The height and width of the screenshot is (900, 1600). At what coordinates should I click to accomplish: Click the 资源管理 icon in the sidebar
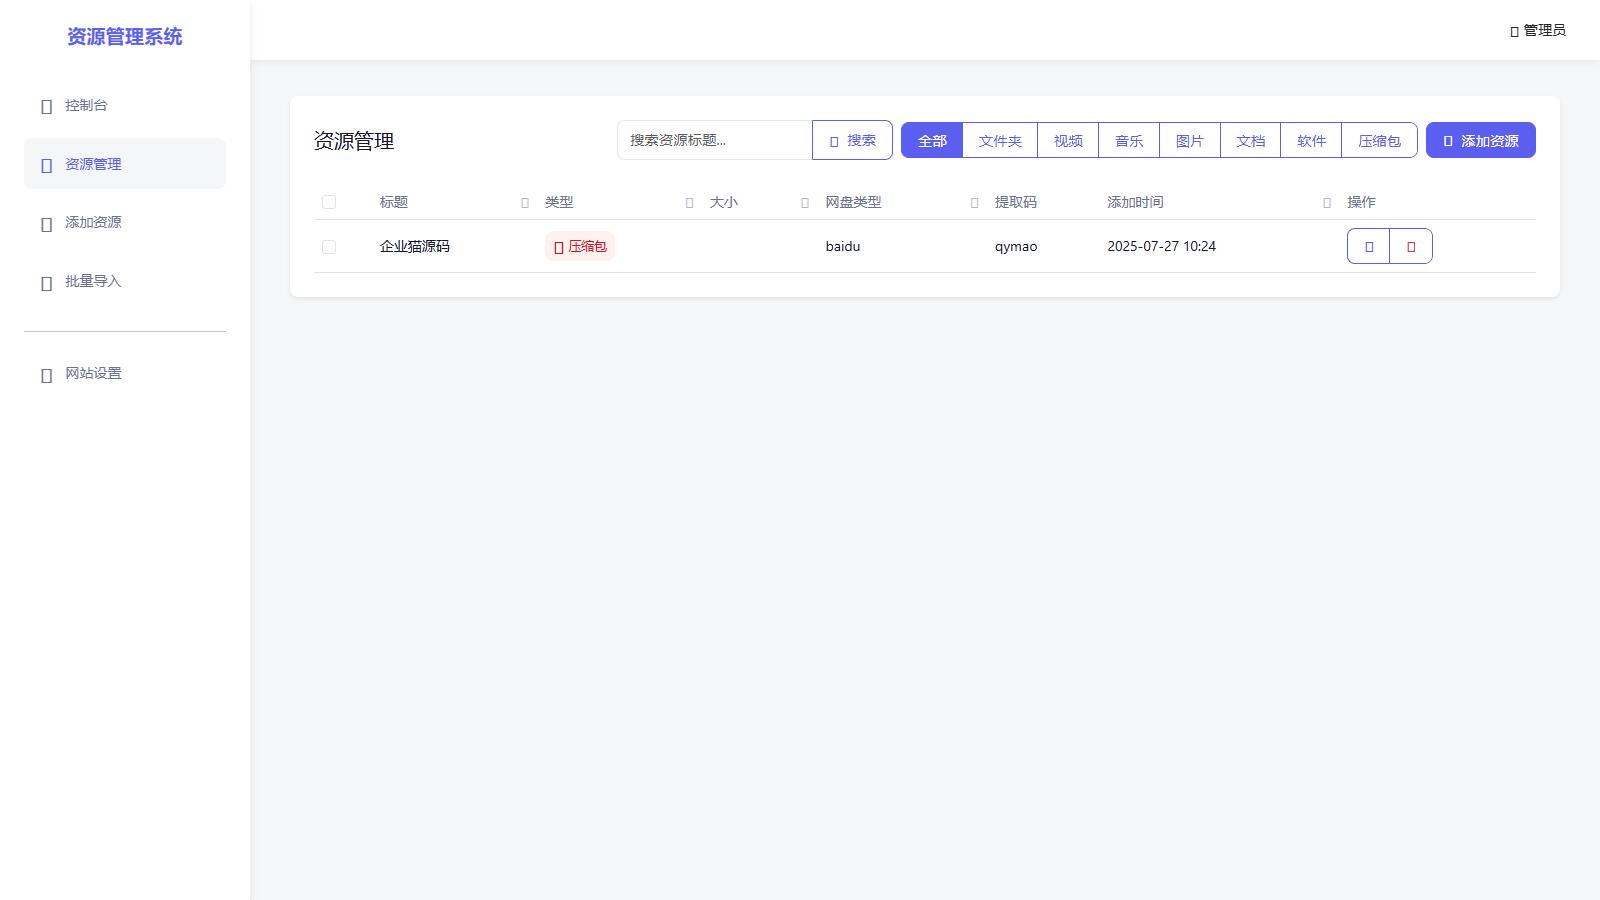46,165
